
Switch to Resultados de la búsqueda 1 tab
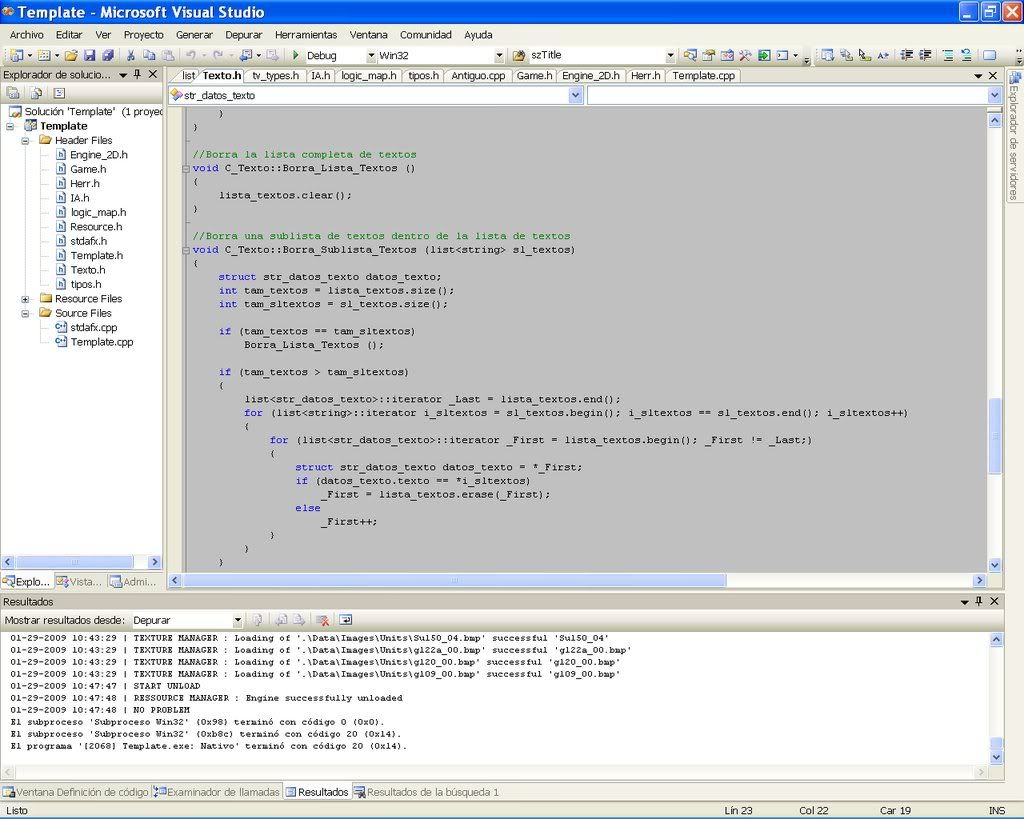tap(426, 792)
